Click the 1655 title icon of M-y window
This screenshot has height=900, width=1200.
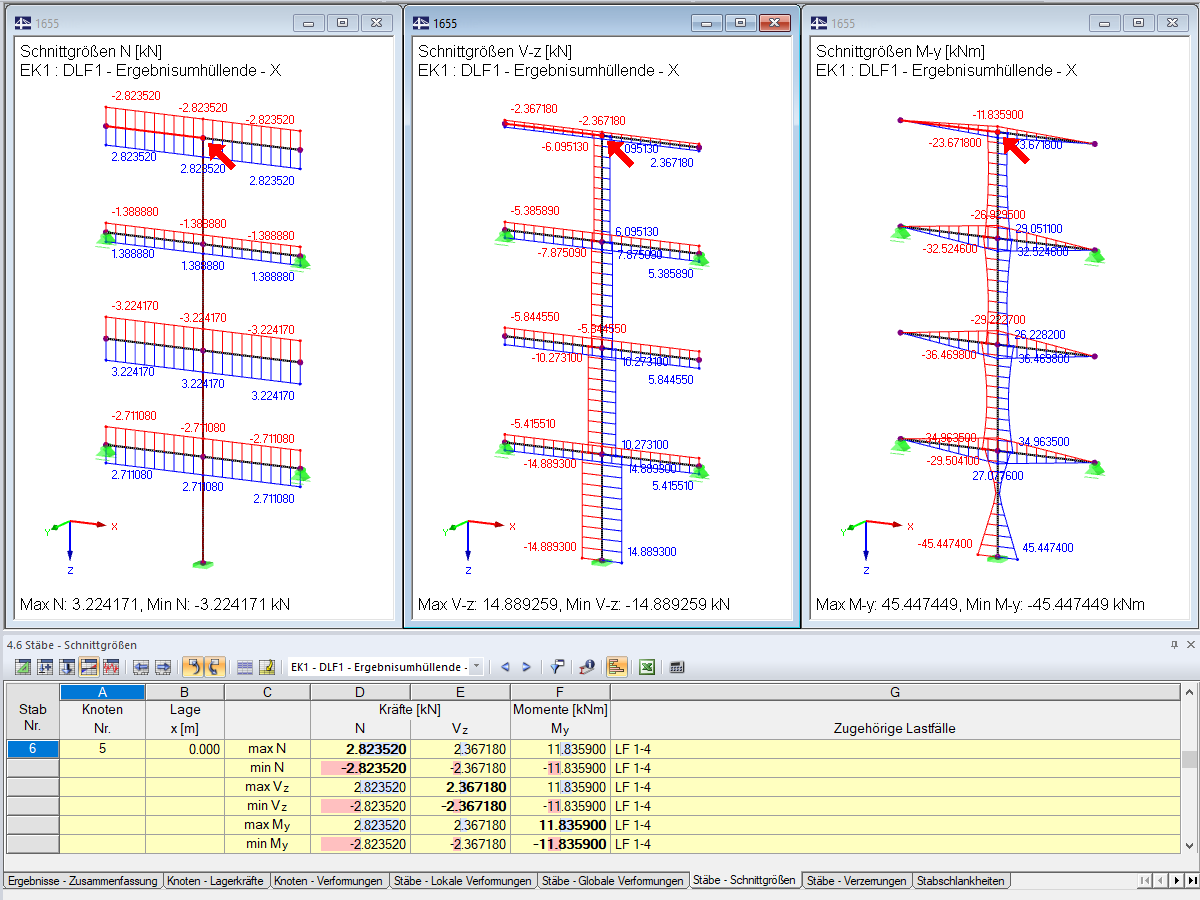click(818, 23)
